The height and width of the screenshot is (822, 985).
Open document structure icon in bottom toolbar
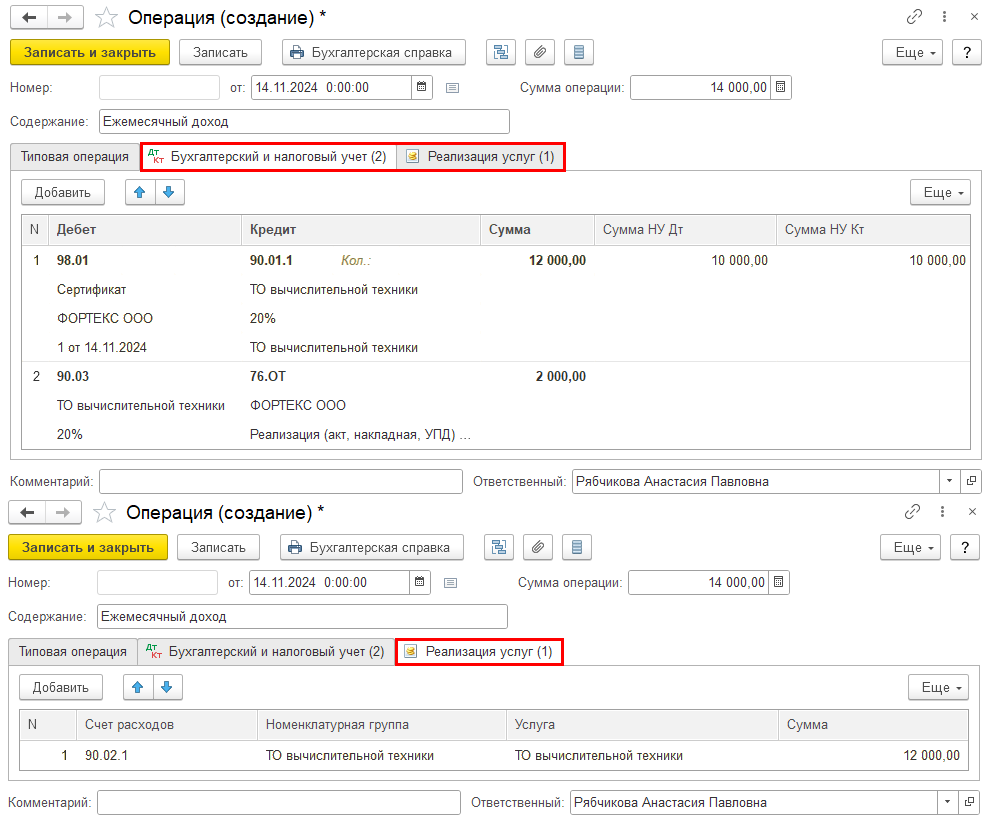click(499, 548)
